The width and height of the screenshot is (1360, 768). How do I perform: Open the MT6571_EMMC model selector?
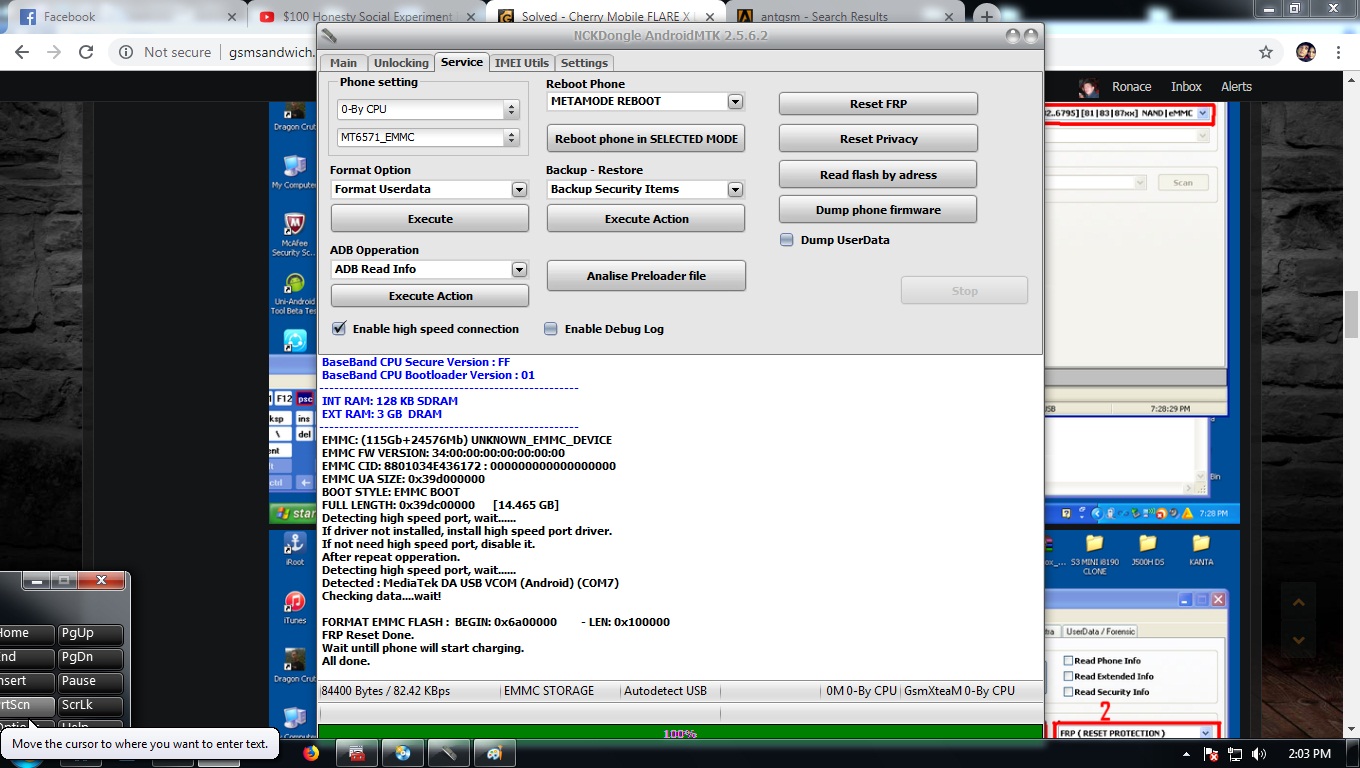click(x=427, y=137)
